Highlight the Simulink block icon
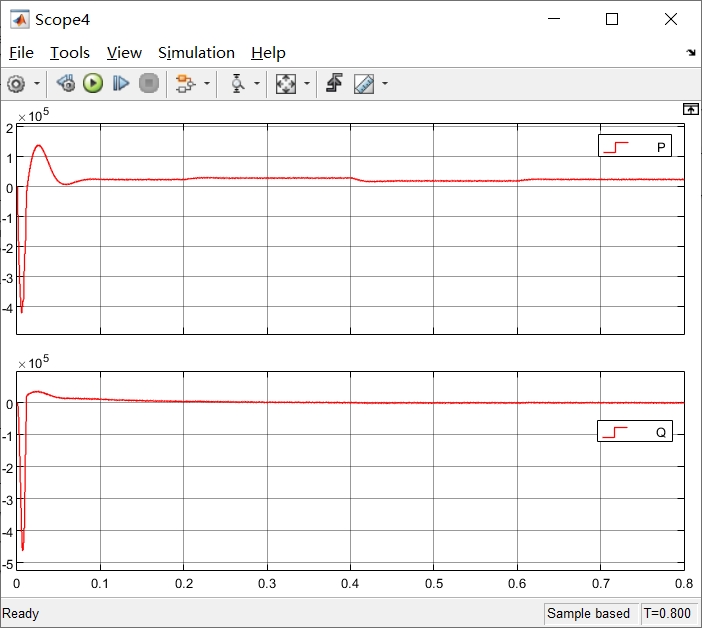 point(185,84)
